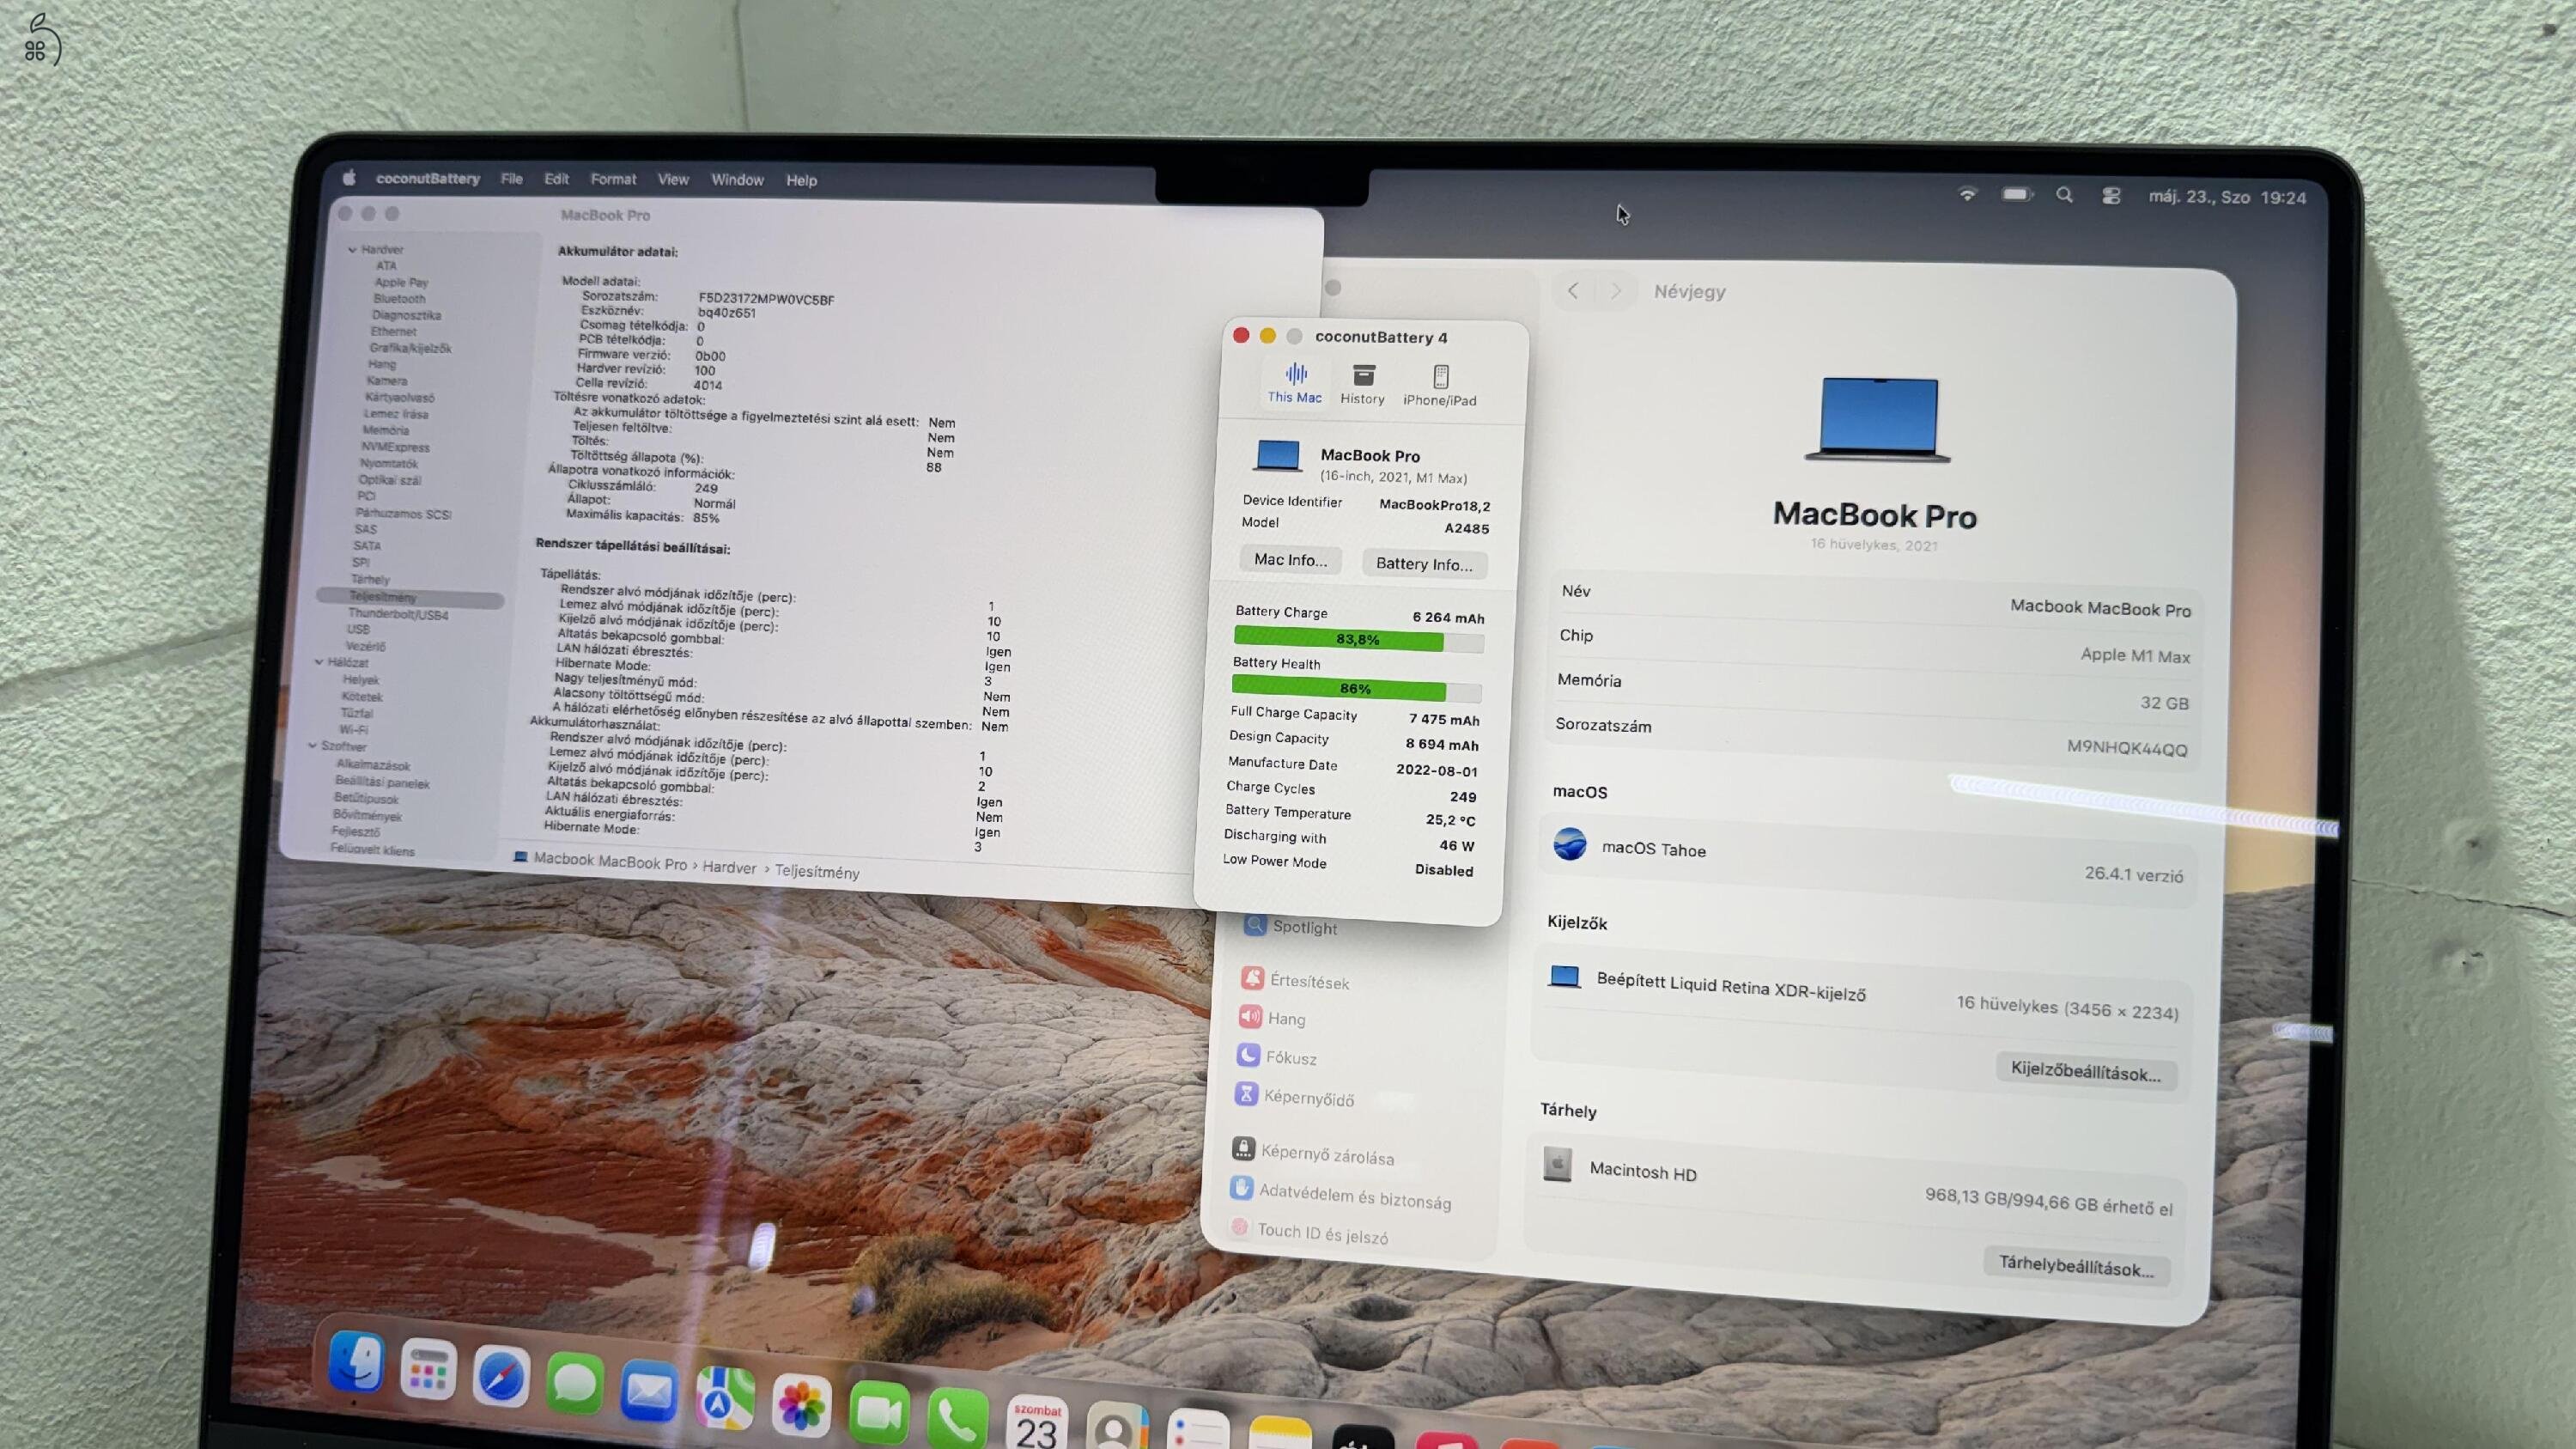Select Teljesítmény in the System Information sidebar

[x=410, y=597]
